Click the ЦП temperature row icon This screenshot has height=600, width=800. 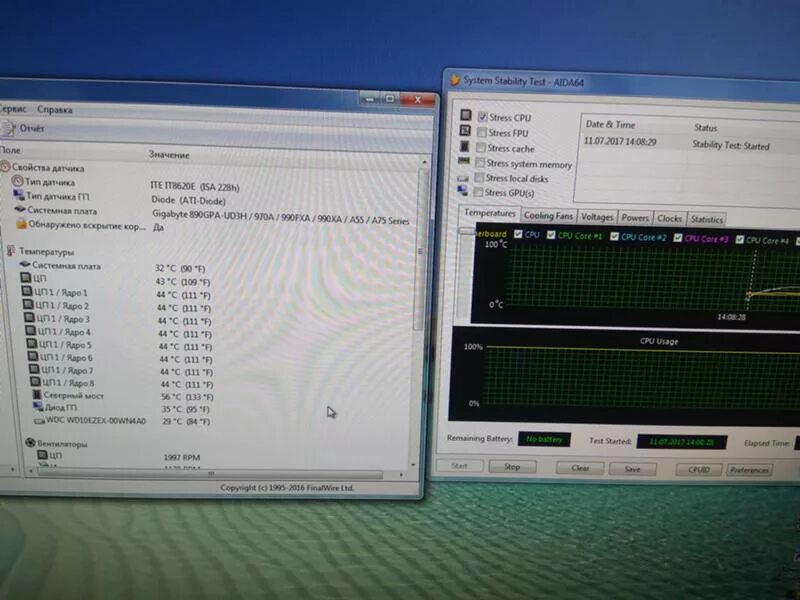pos(26,278)
